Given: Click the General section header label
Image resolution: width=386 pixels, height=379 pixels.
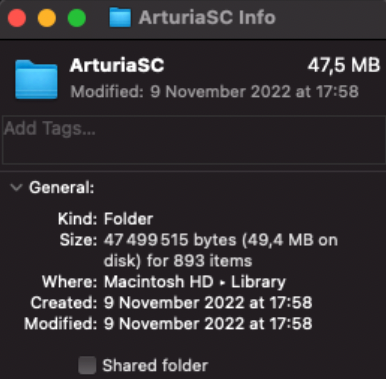Looking at the screenshot, I should click(62, 187).
